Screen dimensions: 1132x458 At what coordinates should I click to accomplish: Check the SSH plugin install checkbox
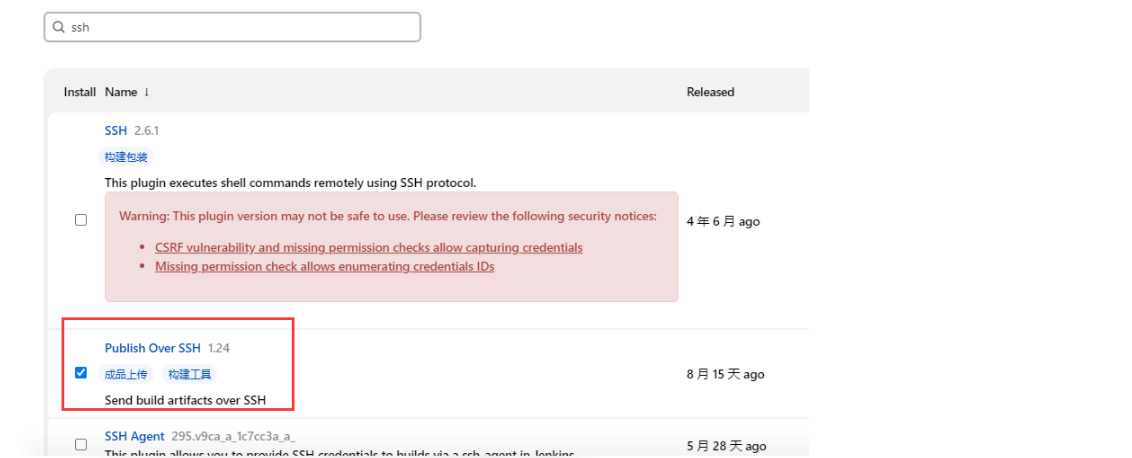point(81,220)
